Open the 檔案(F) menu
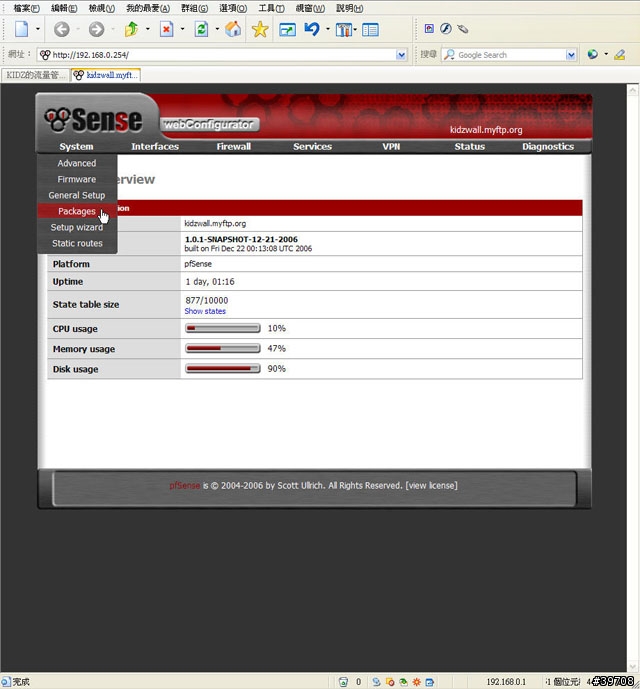Viewport: 640px width, 689px height. [26, 8]
